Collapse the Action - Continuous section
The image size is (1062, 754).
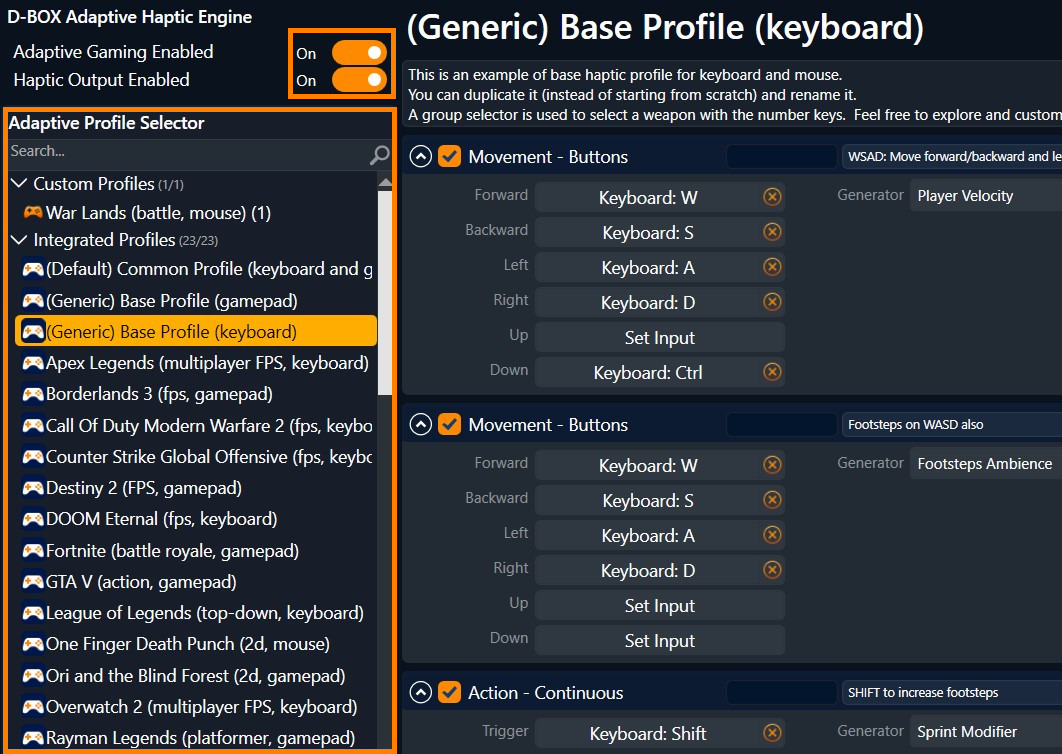coord(421,693)
